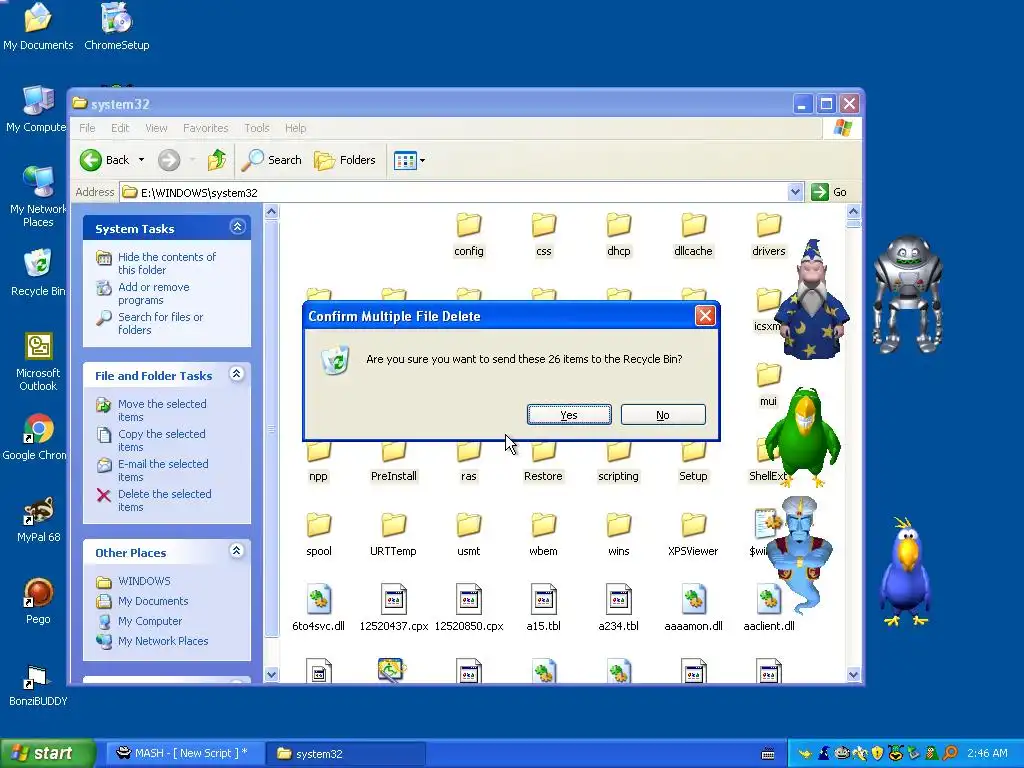Select the wbem folder icon

point(543,525)
